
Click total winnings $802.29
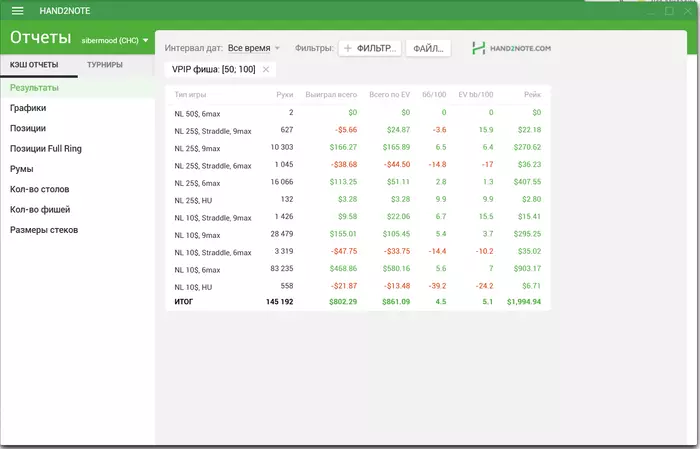tap(343, 302)
